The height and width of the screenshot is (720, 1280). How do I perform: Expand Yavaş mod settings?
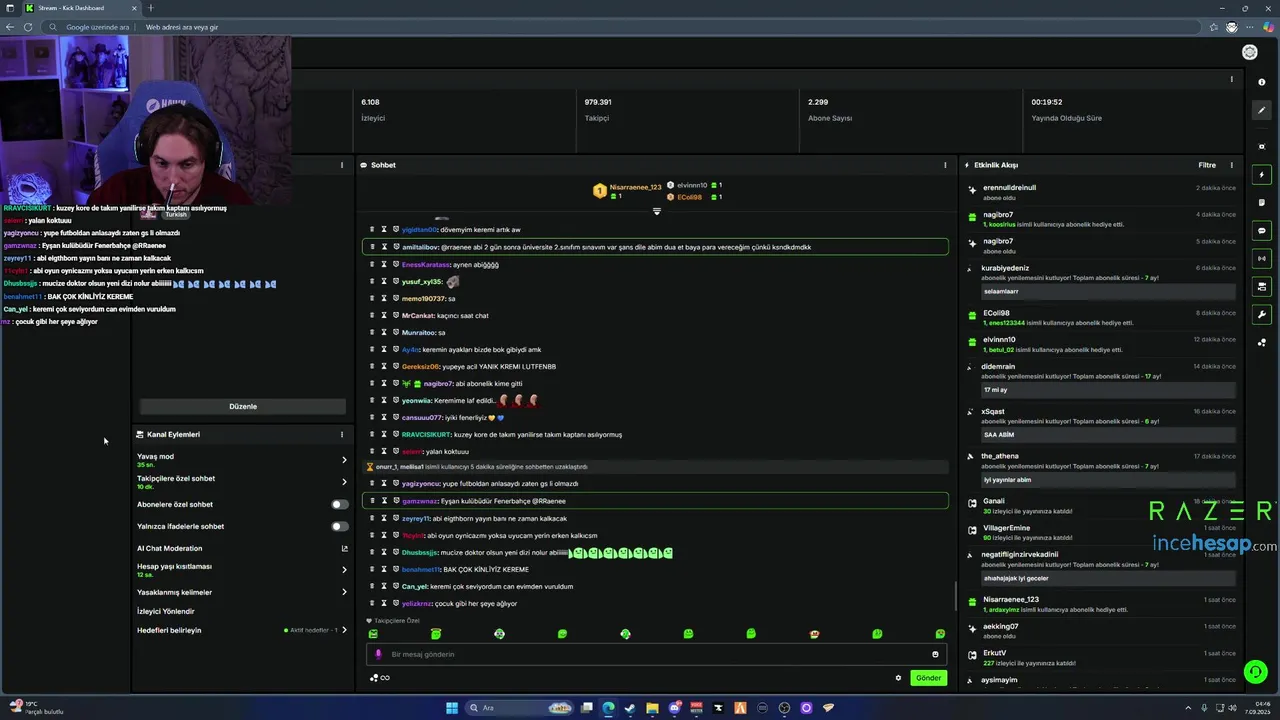344,460
